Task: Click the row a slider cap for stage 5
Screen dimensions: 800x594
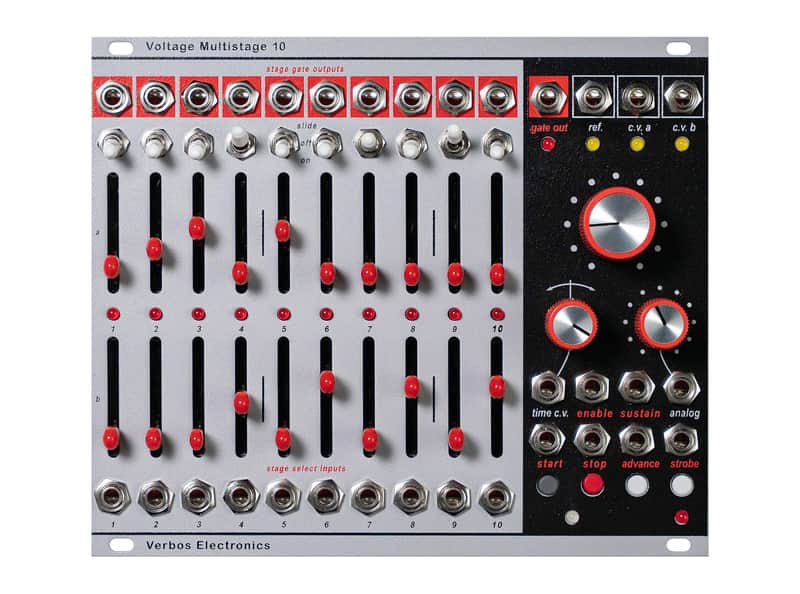Action: tap(283, 230)
